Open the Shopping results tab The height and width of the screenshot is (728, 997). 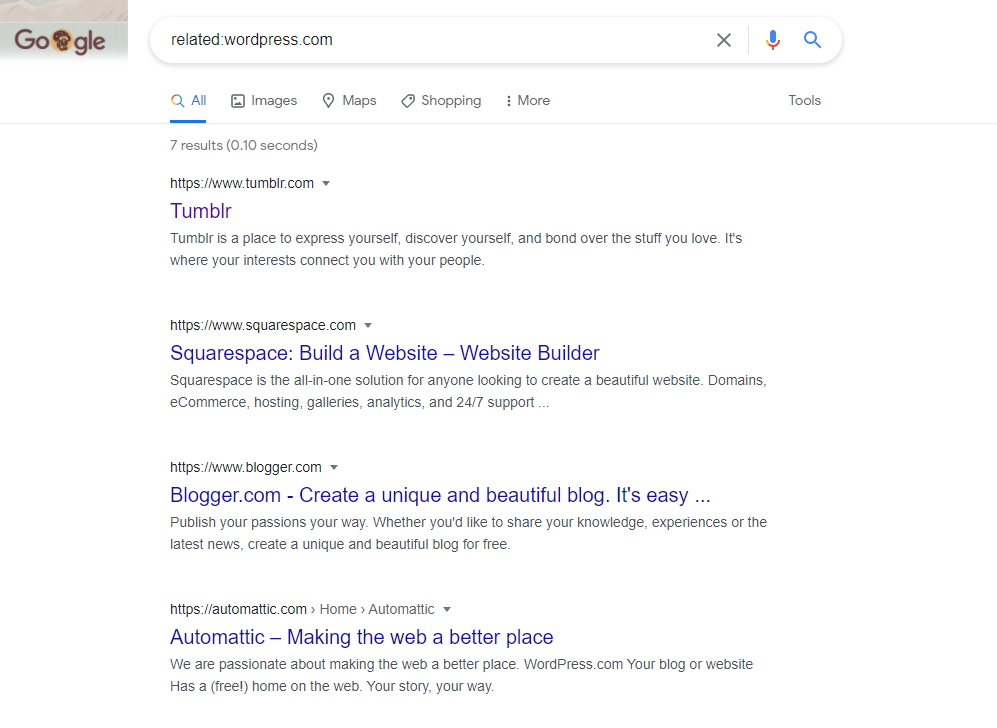pyautogui.click(x=441, y=100)
